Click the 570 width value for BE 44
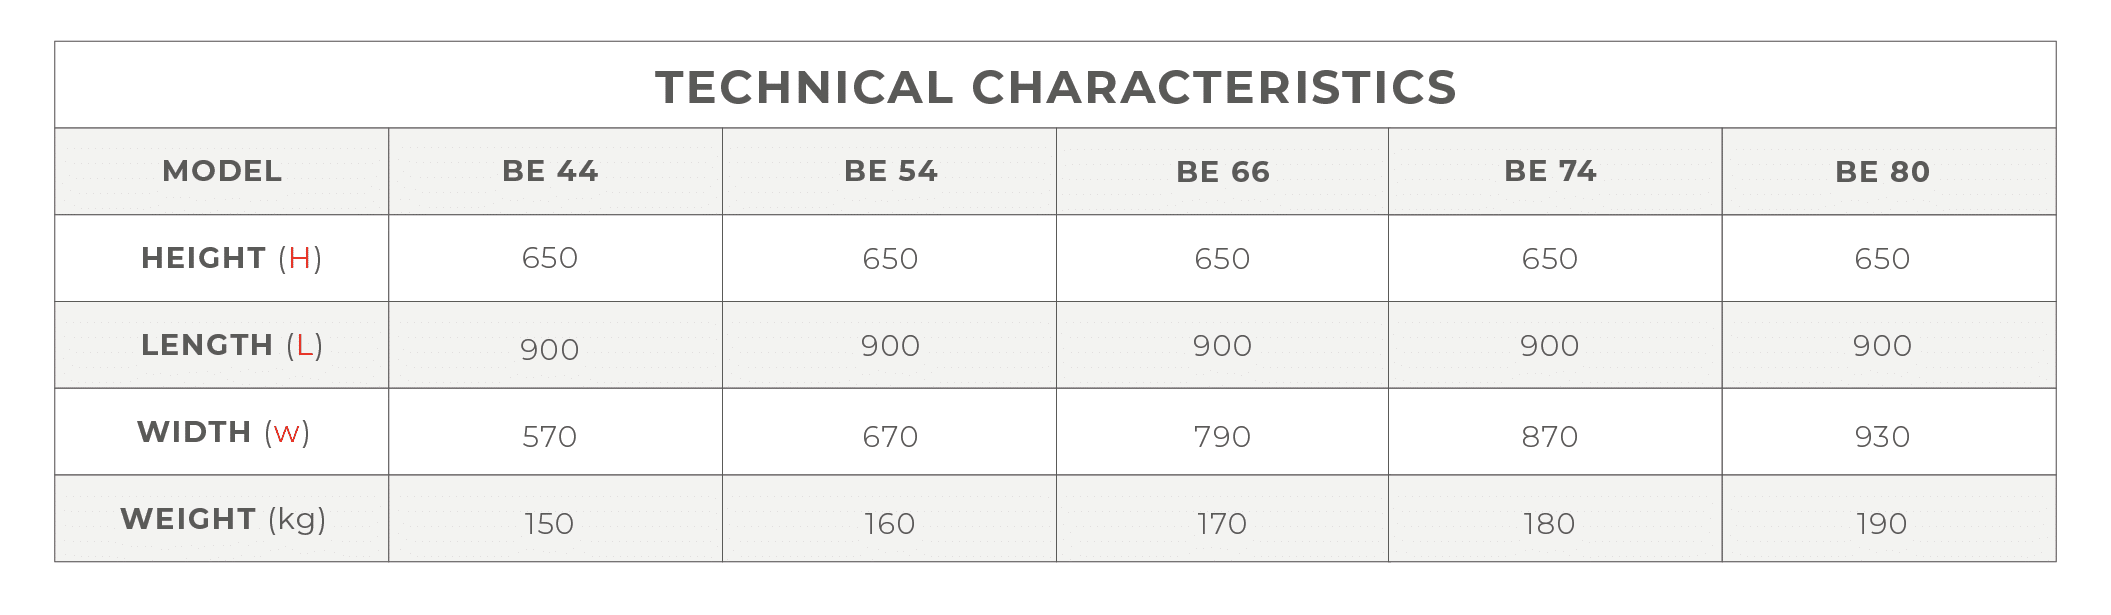Viewport: 2111px width, 615px height. point(549,437)
